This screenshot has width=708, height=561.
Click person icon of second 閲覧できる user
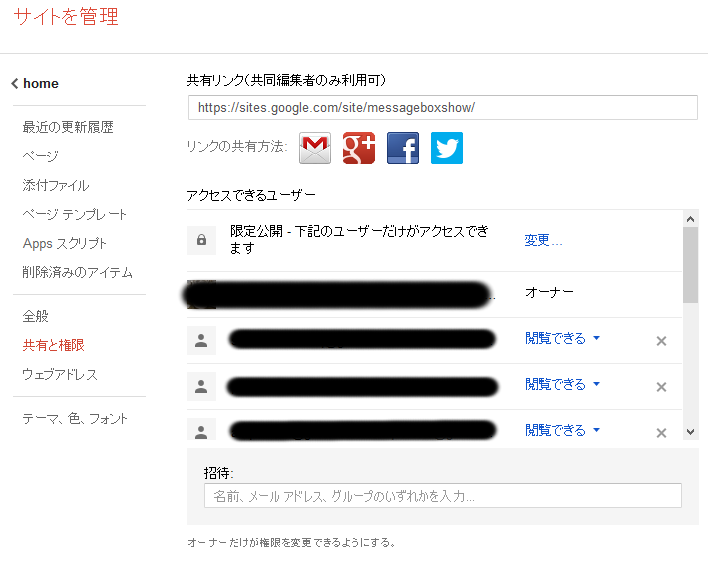pyautogui.click(x=201, y=387)
